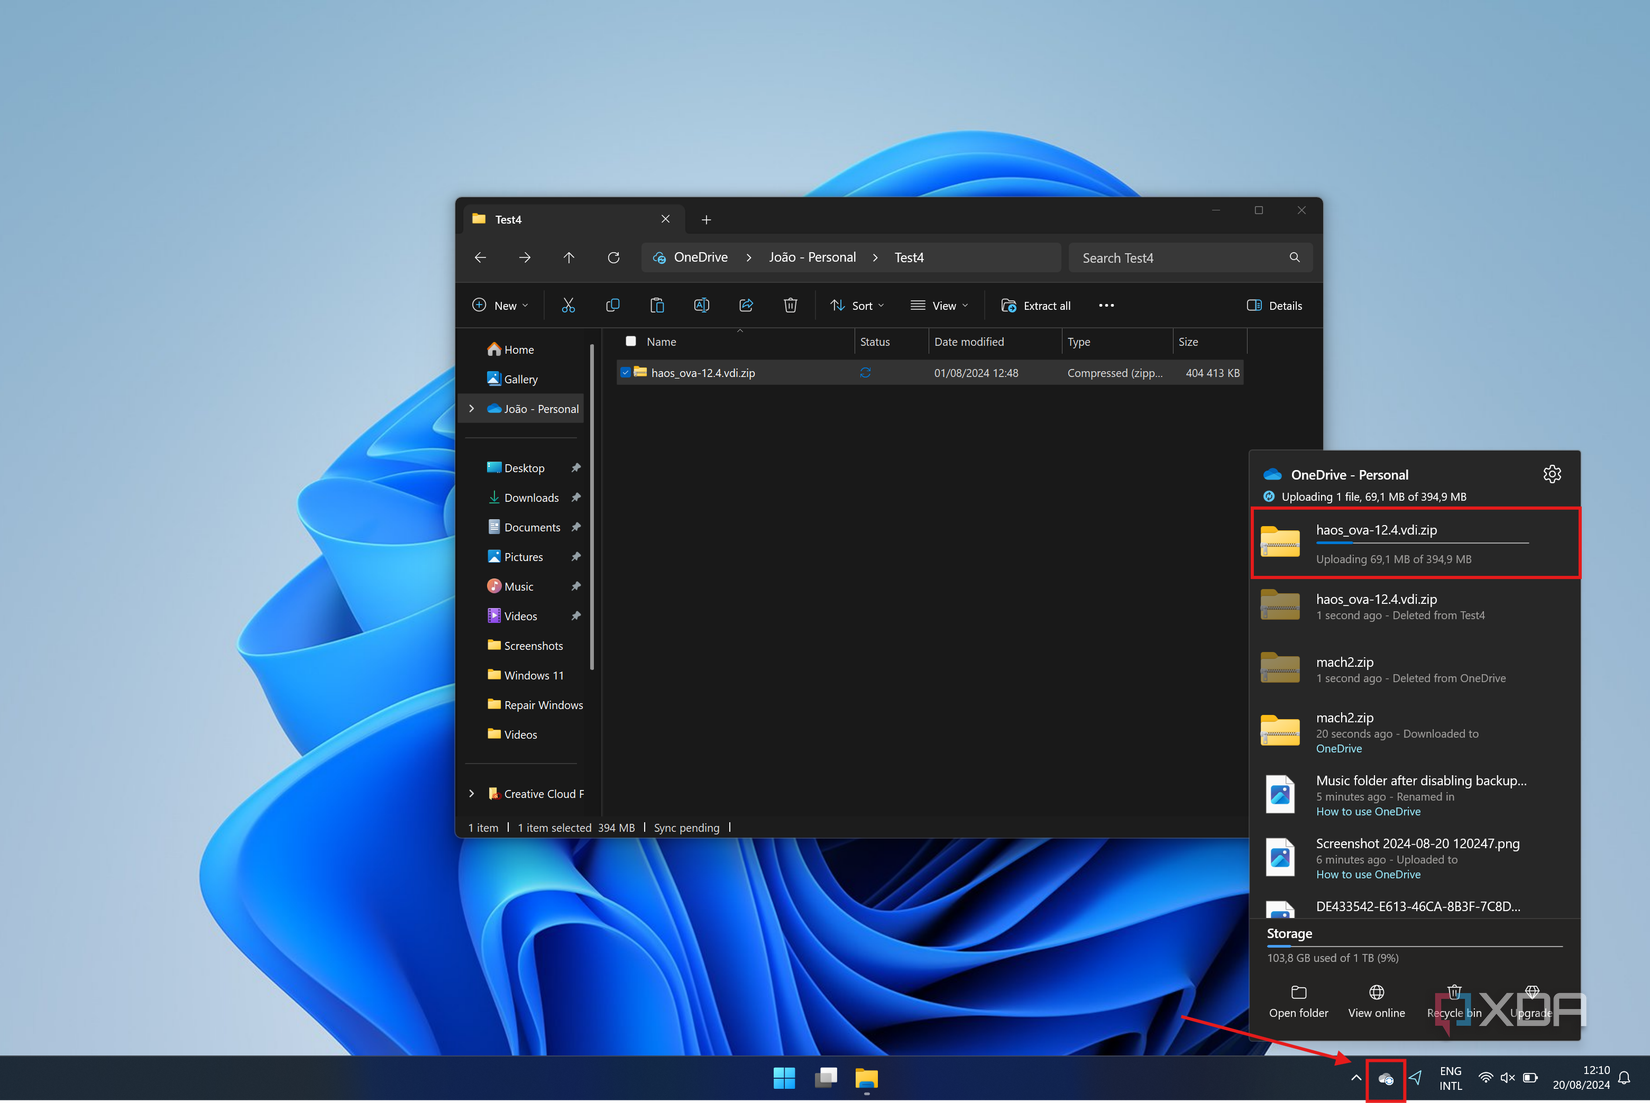
Task: Open the New dropdown menu
Action: 500,305
